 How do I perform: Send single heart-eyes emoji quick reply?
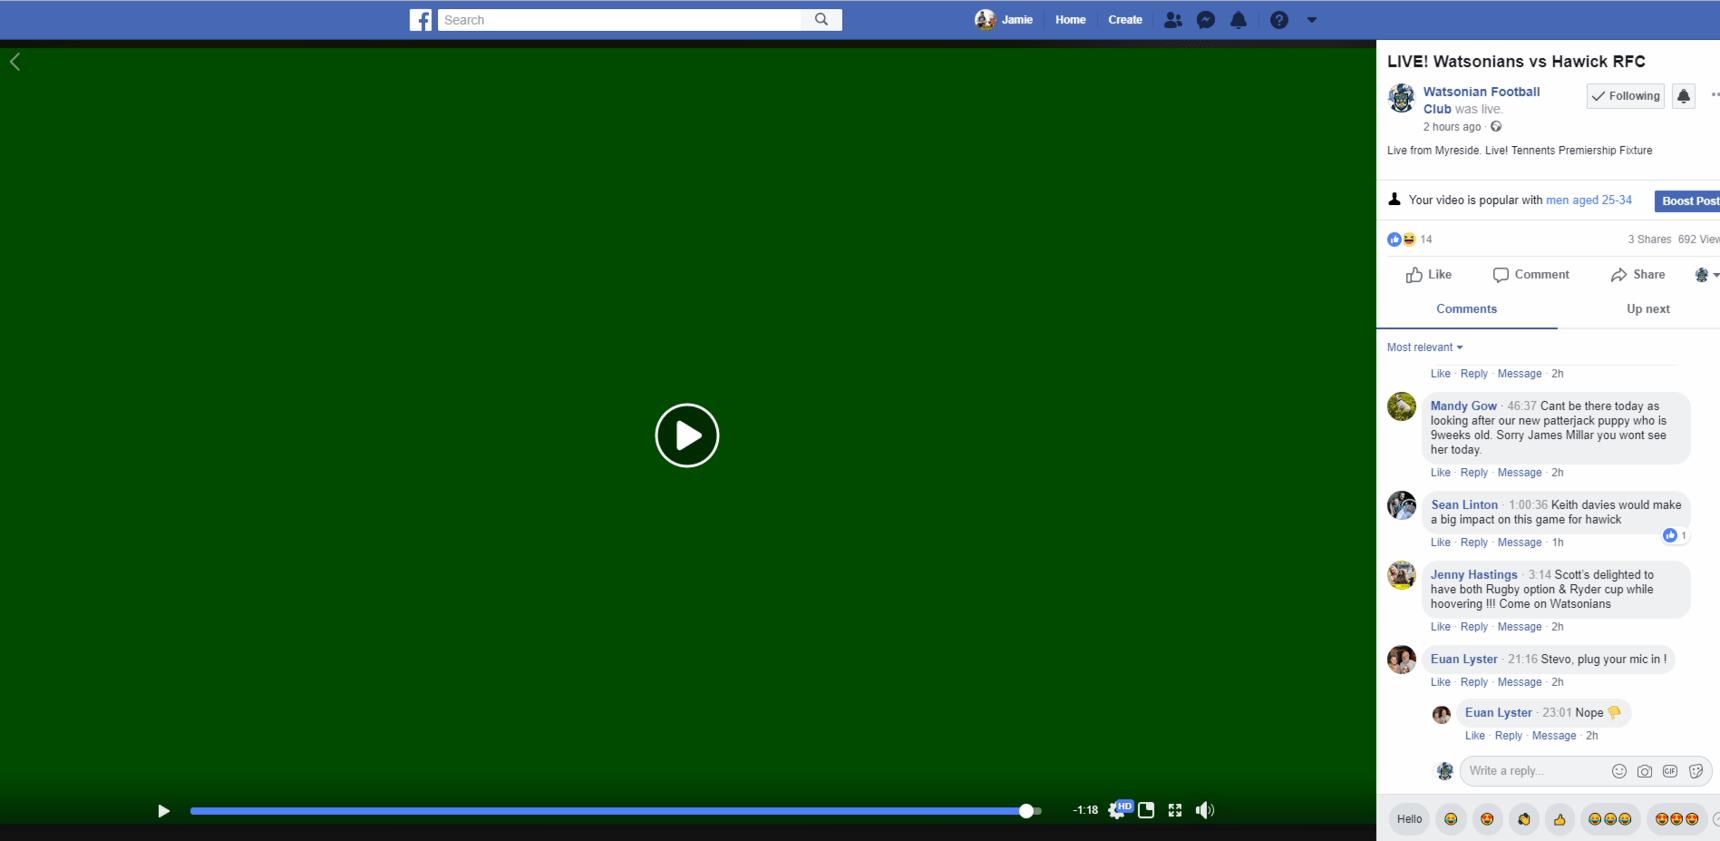1487,819
